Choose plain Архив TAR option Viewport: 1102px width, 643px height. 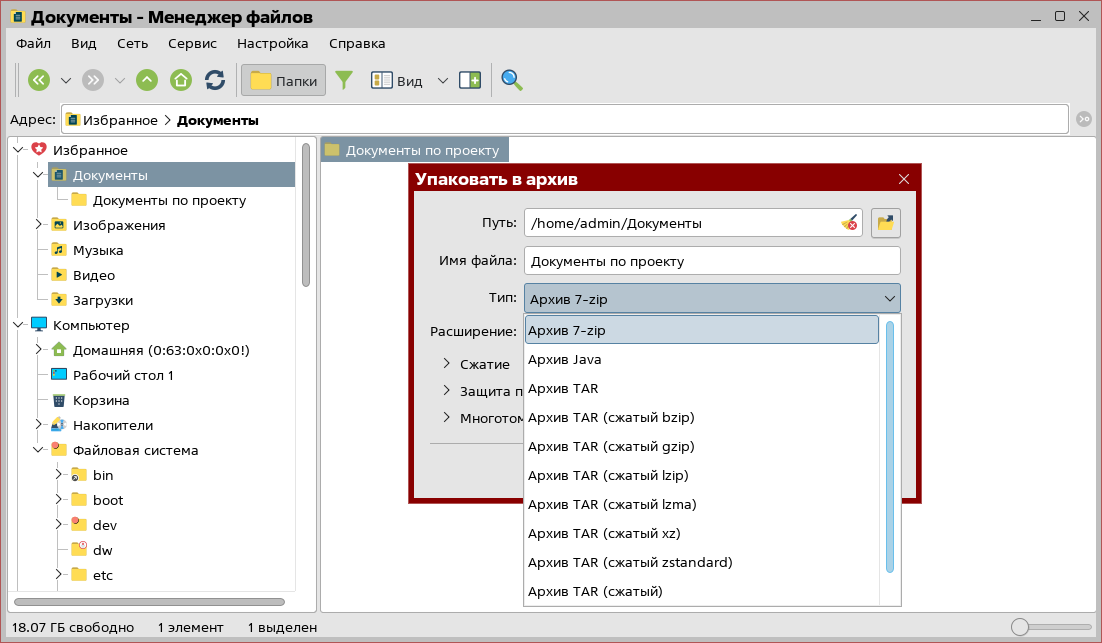[x=701, y=389]
